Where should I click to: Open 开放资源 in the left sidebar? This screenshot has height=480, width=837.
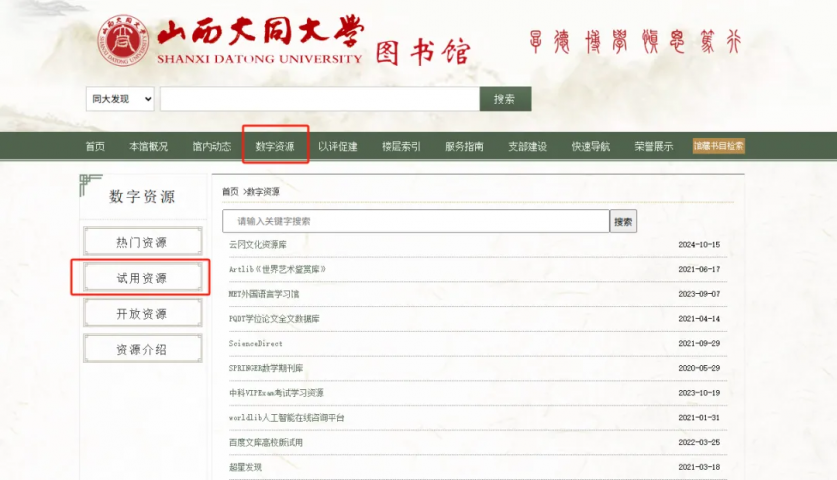tap(141, 314)
